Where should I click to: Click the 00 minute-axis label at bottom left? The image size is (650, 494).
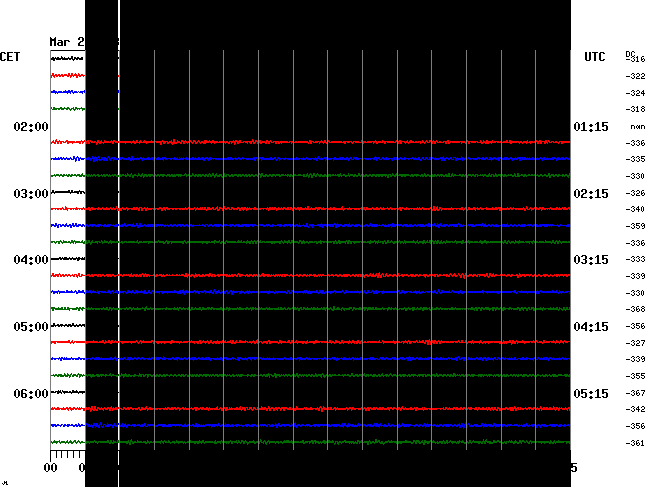(x=50, y=468)
